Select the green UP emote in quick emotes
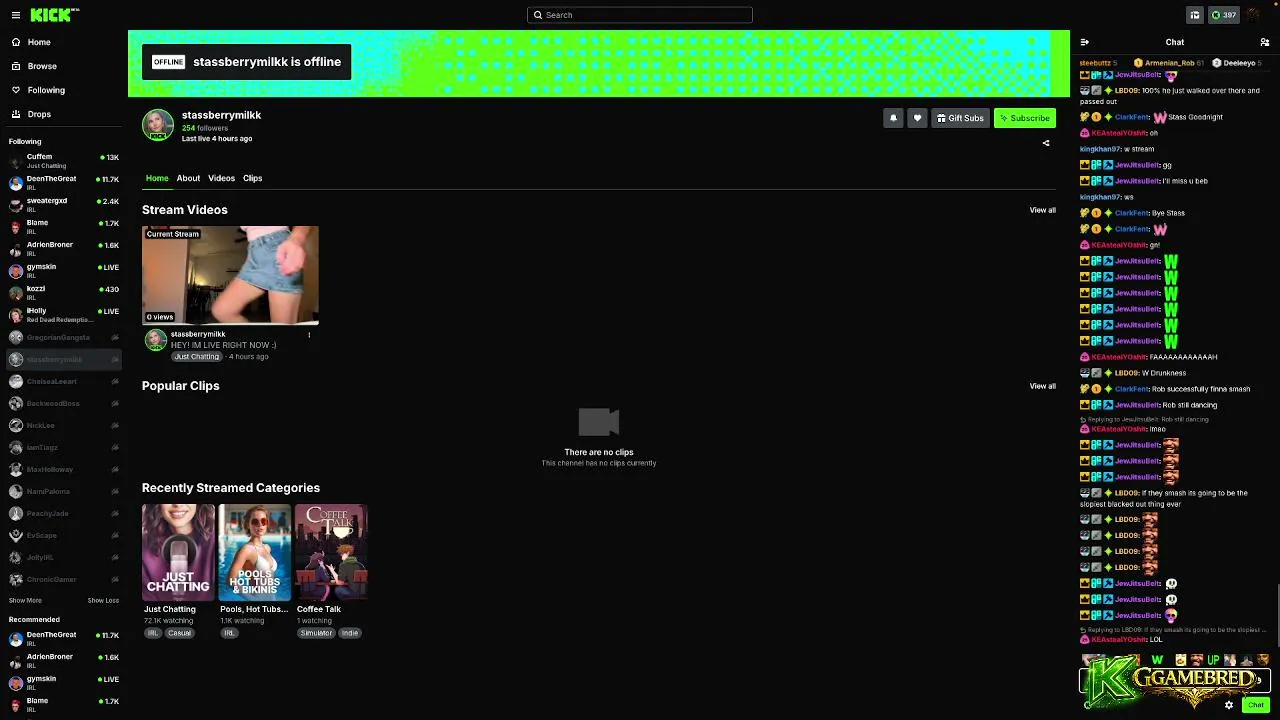The image size is (1280, 720). tap(1213, 660)
